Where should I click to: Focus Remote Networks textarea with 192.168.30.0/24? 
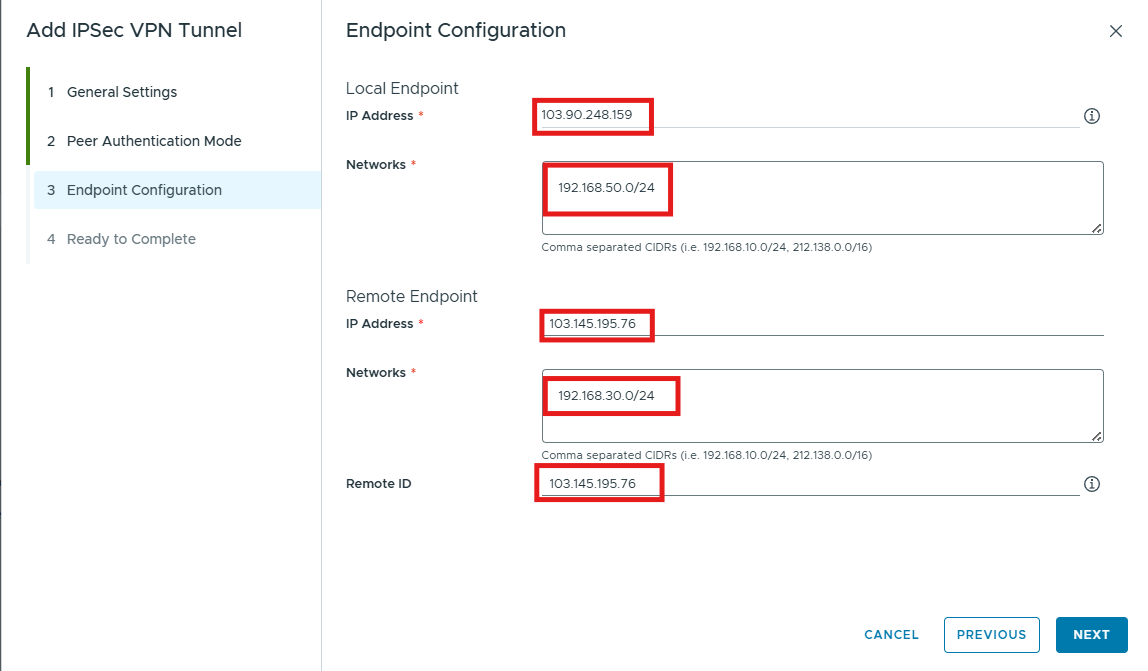[822, 406]
